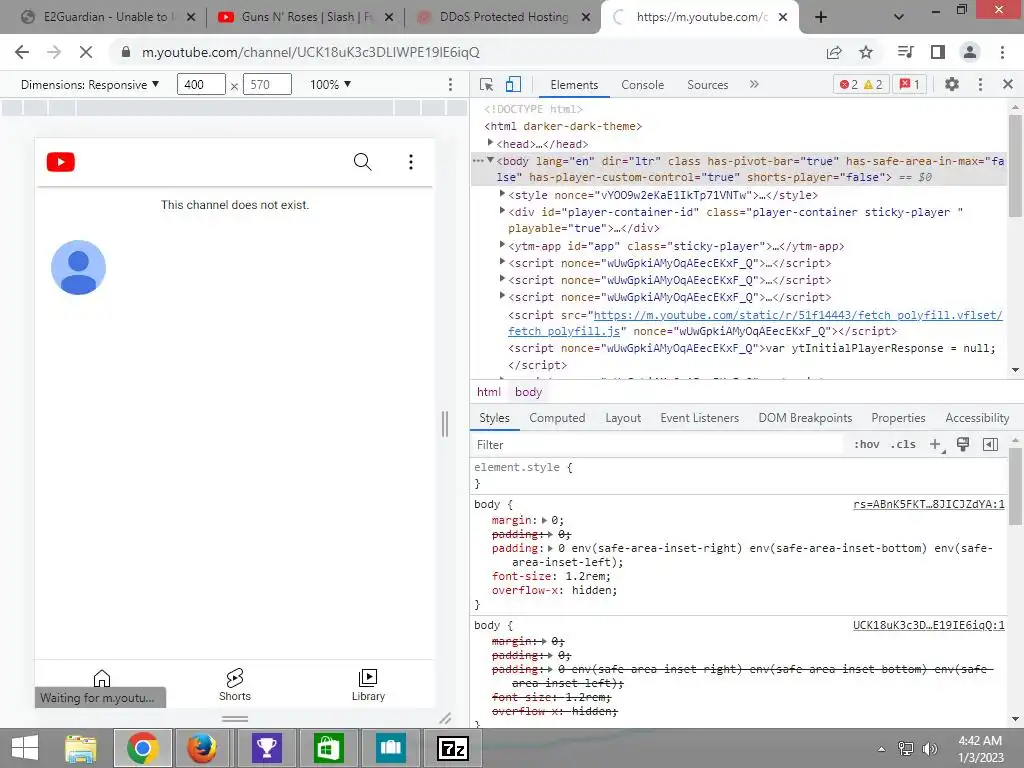1024x768 pixels.
Task: Open 7-Zip from the taskbar
Action: [453, 748]
